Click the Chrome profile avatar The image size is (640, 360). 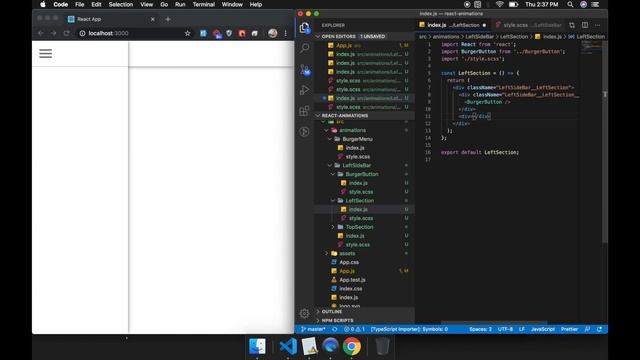tap(273, 33)
